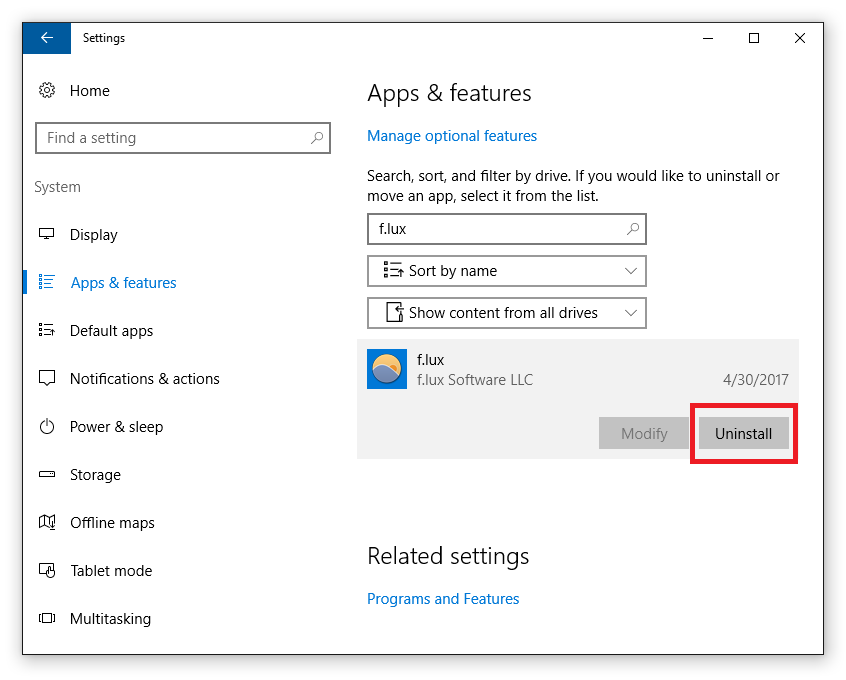Open Storage settings
Viewport: 846px width, 680px height.
pyautogui.click(x=95, y=475)
